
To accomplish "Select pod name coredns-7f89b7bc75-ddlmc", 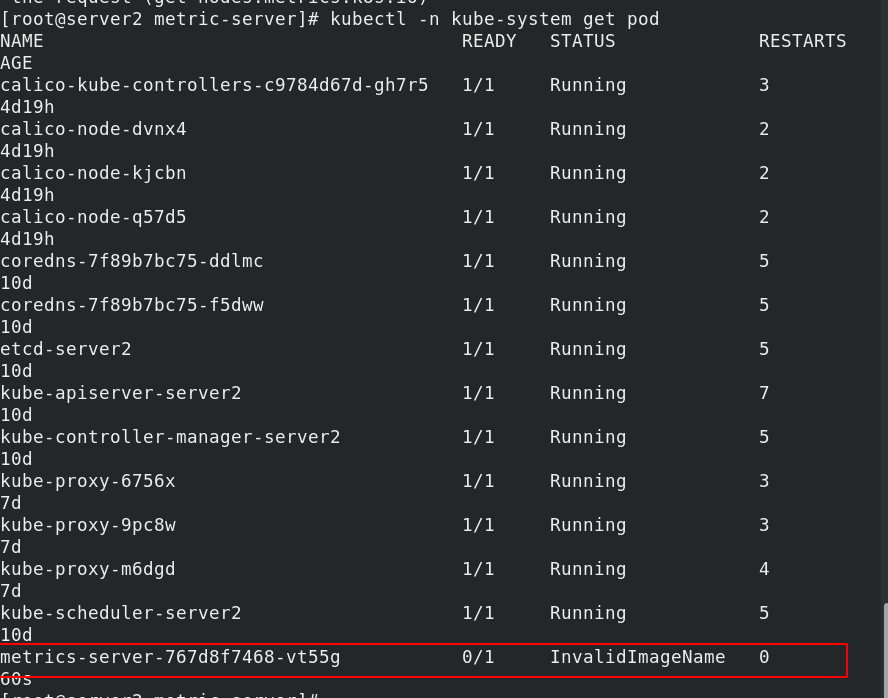I will (x=132, y=262).
